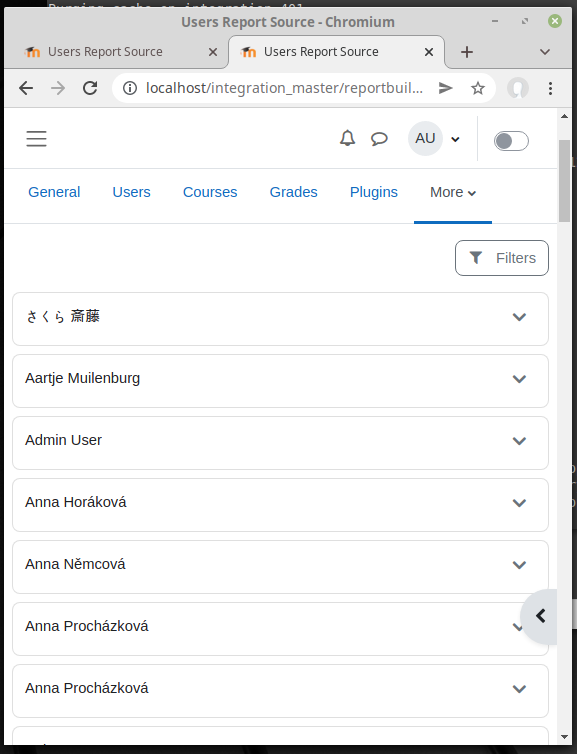Open the hamburger side menu
The height and width of the screenshot is (754, 577).
click(x=37, y=138)
